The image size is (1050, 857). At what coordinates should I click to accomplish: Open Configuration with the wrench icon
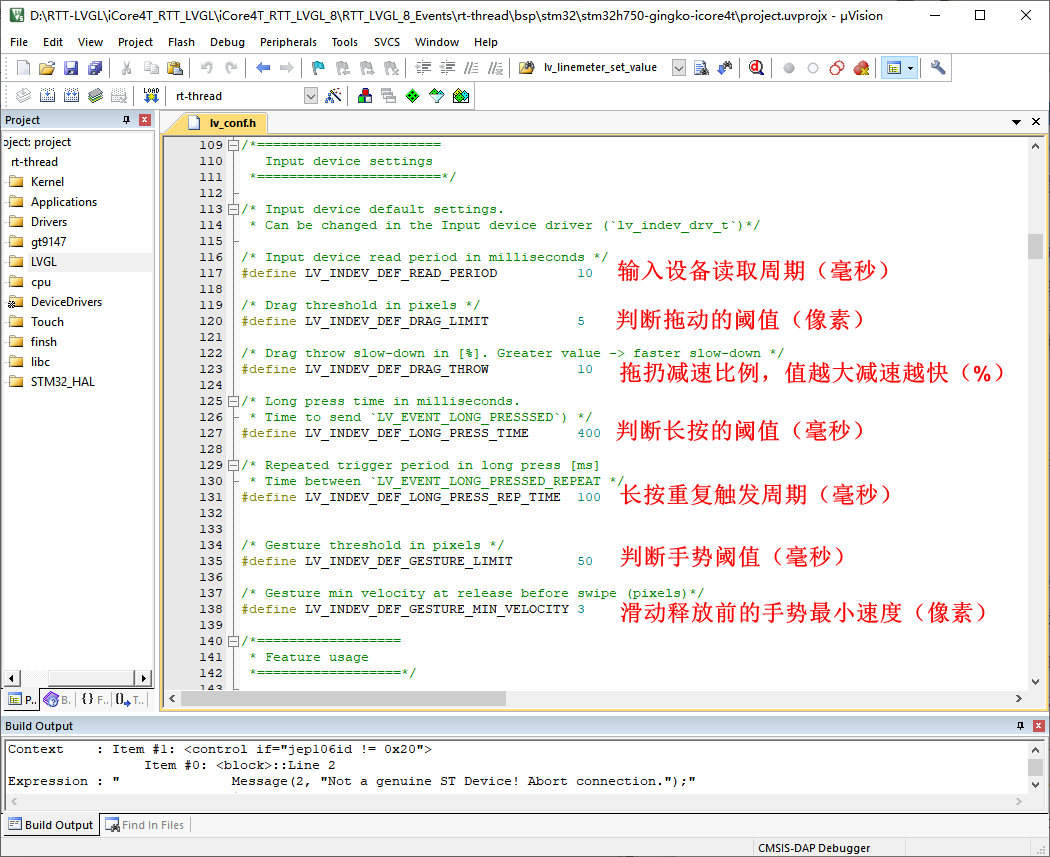[937, 68]
